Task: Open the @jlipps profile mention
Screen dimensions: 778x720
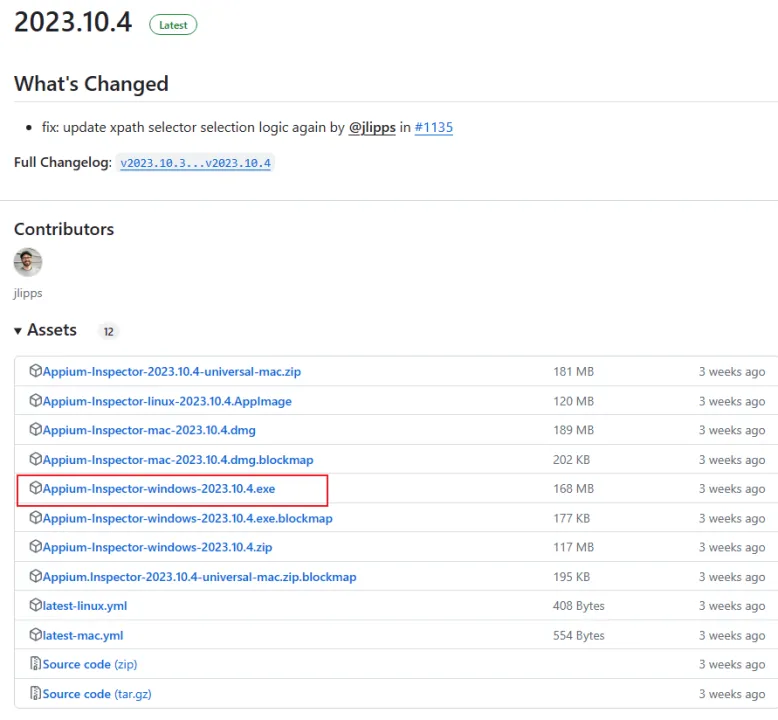Action: [x=372, y=128]
